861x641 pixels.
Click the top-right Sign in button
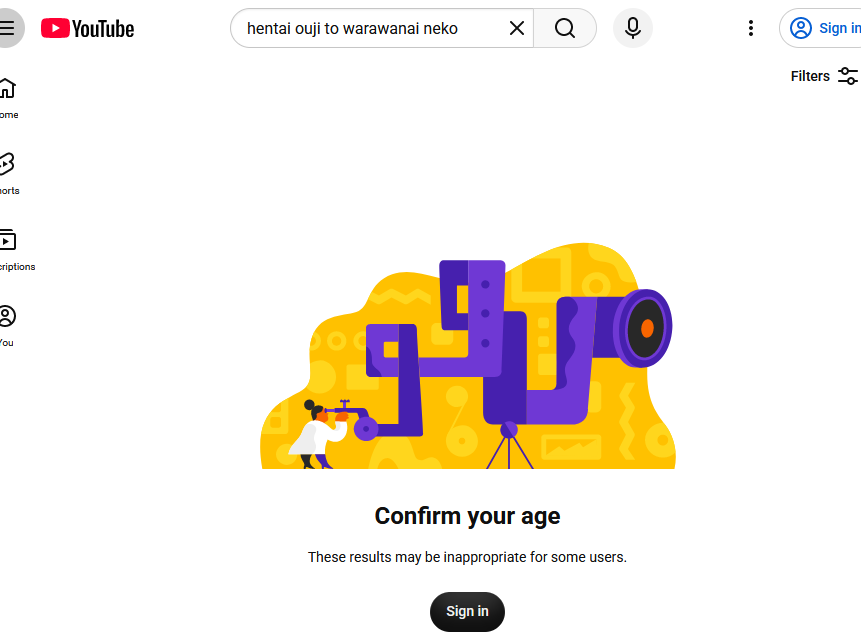821,28
